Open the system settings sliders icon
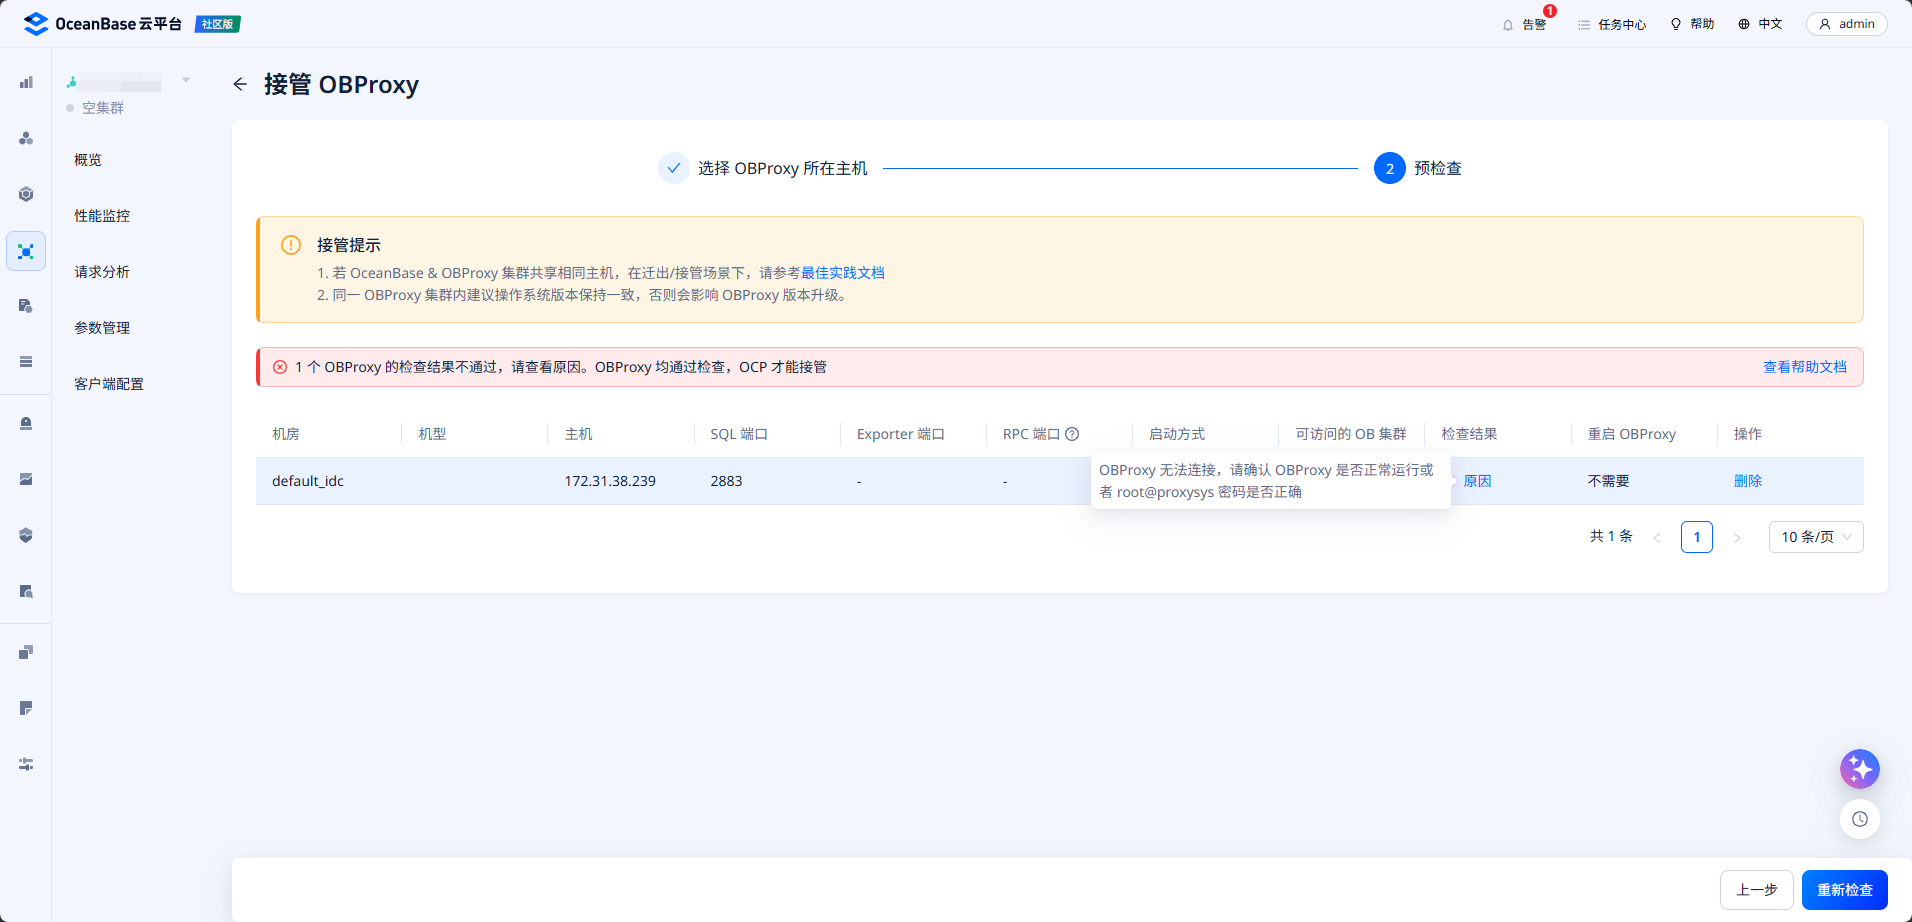The image size is (1912, 922). click(x=26, y=764)
